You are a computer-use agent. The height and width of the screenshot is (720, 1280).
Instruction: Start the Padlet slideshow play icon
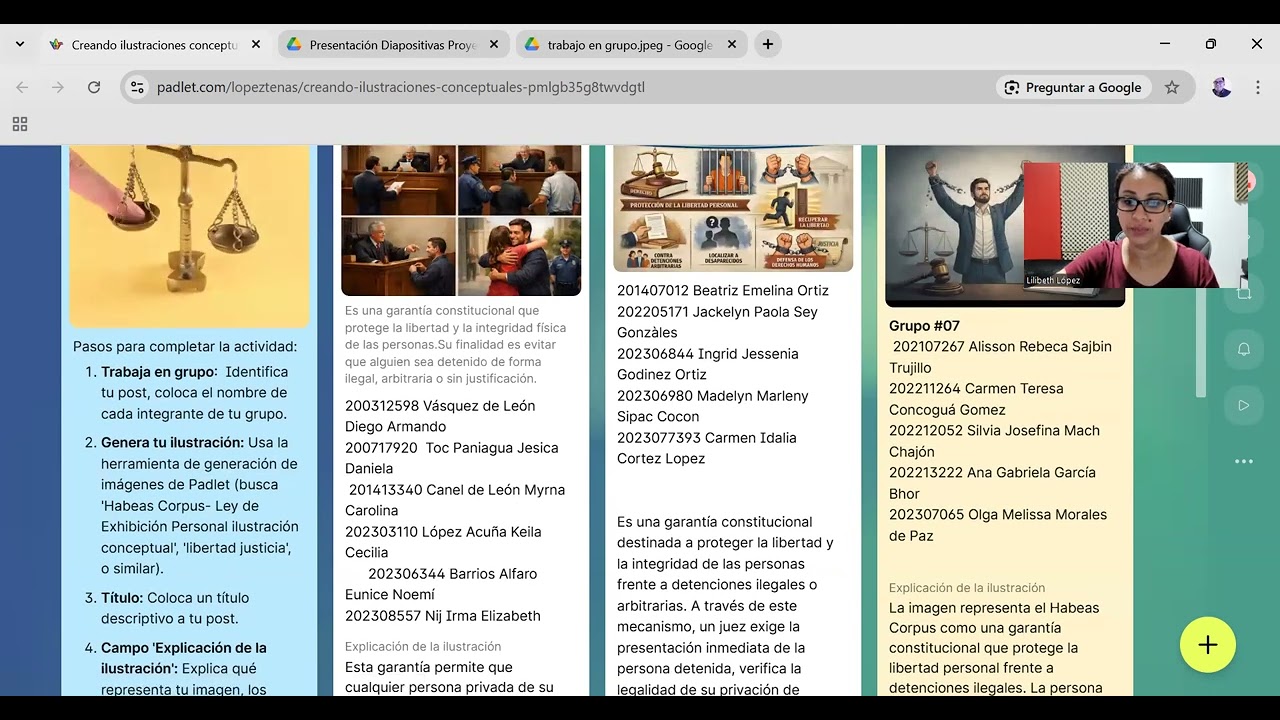point(1244,405)
